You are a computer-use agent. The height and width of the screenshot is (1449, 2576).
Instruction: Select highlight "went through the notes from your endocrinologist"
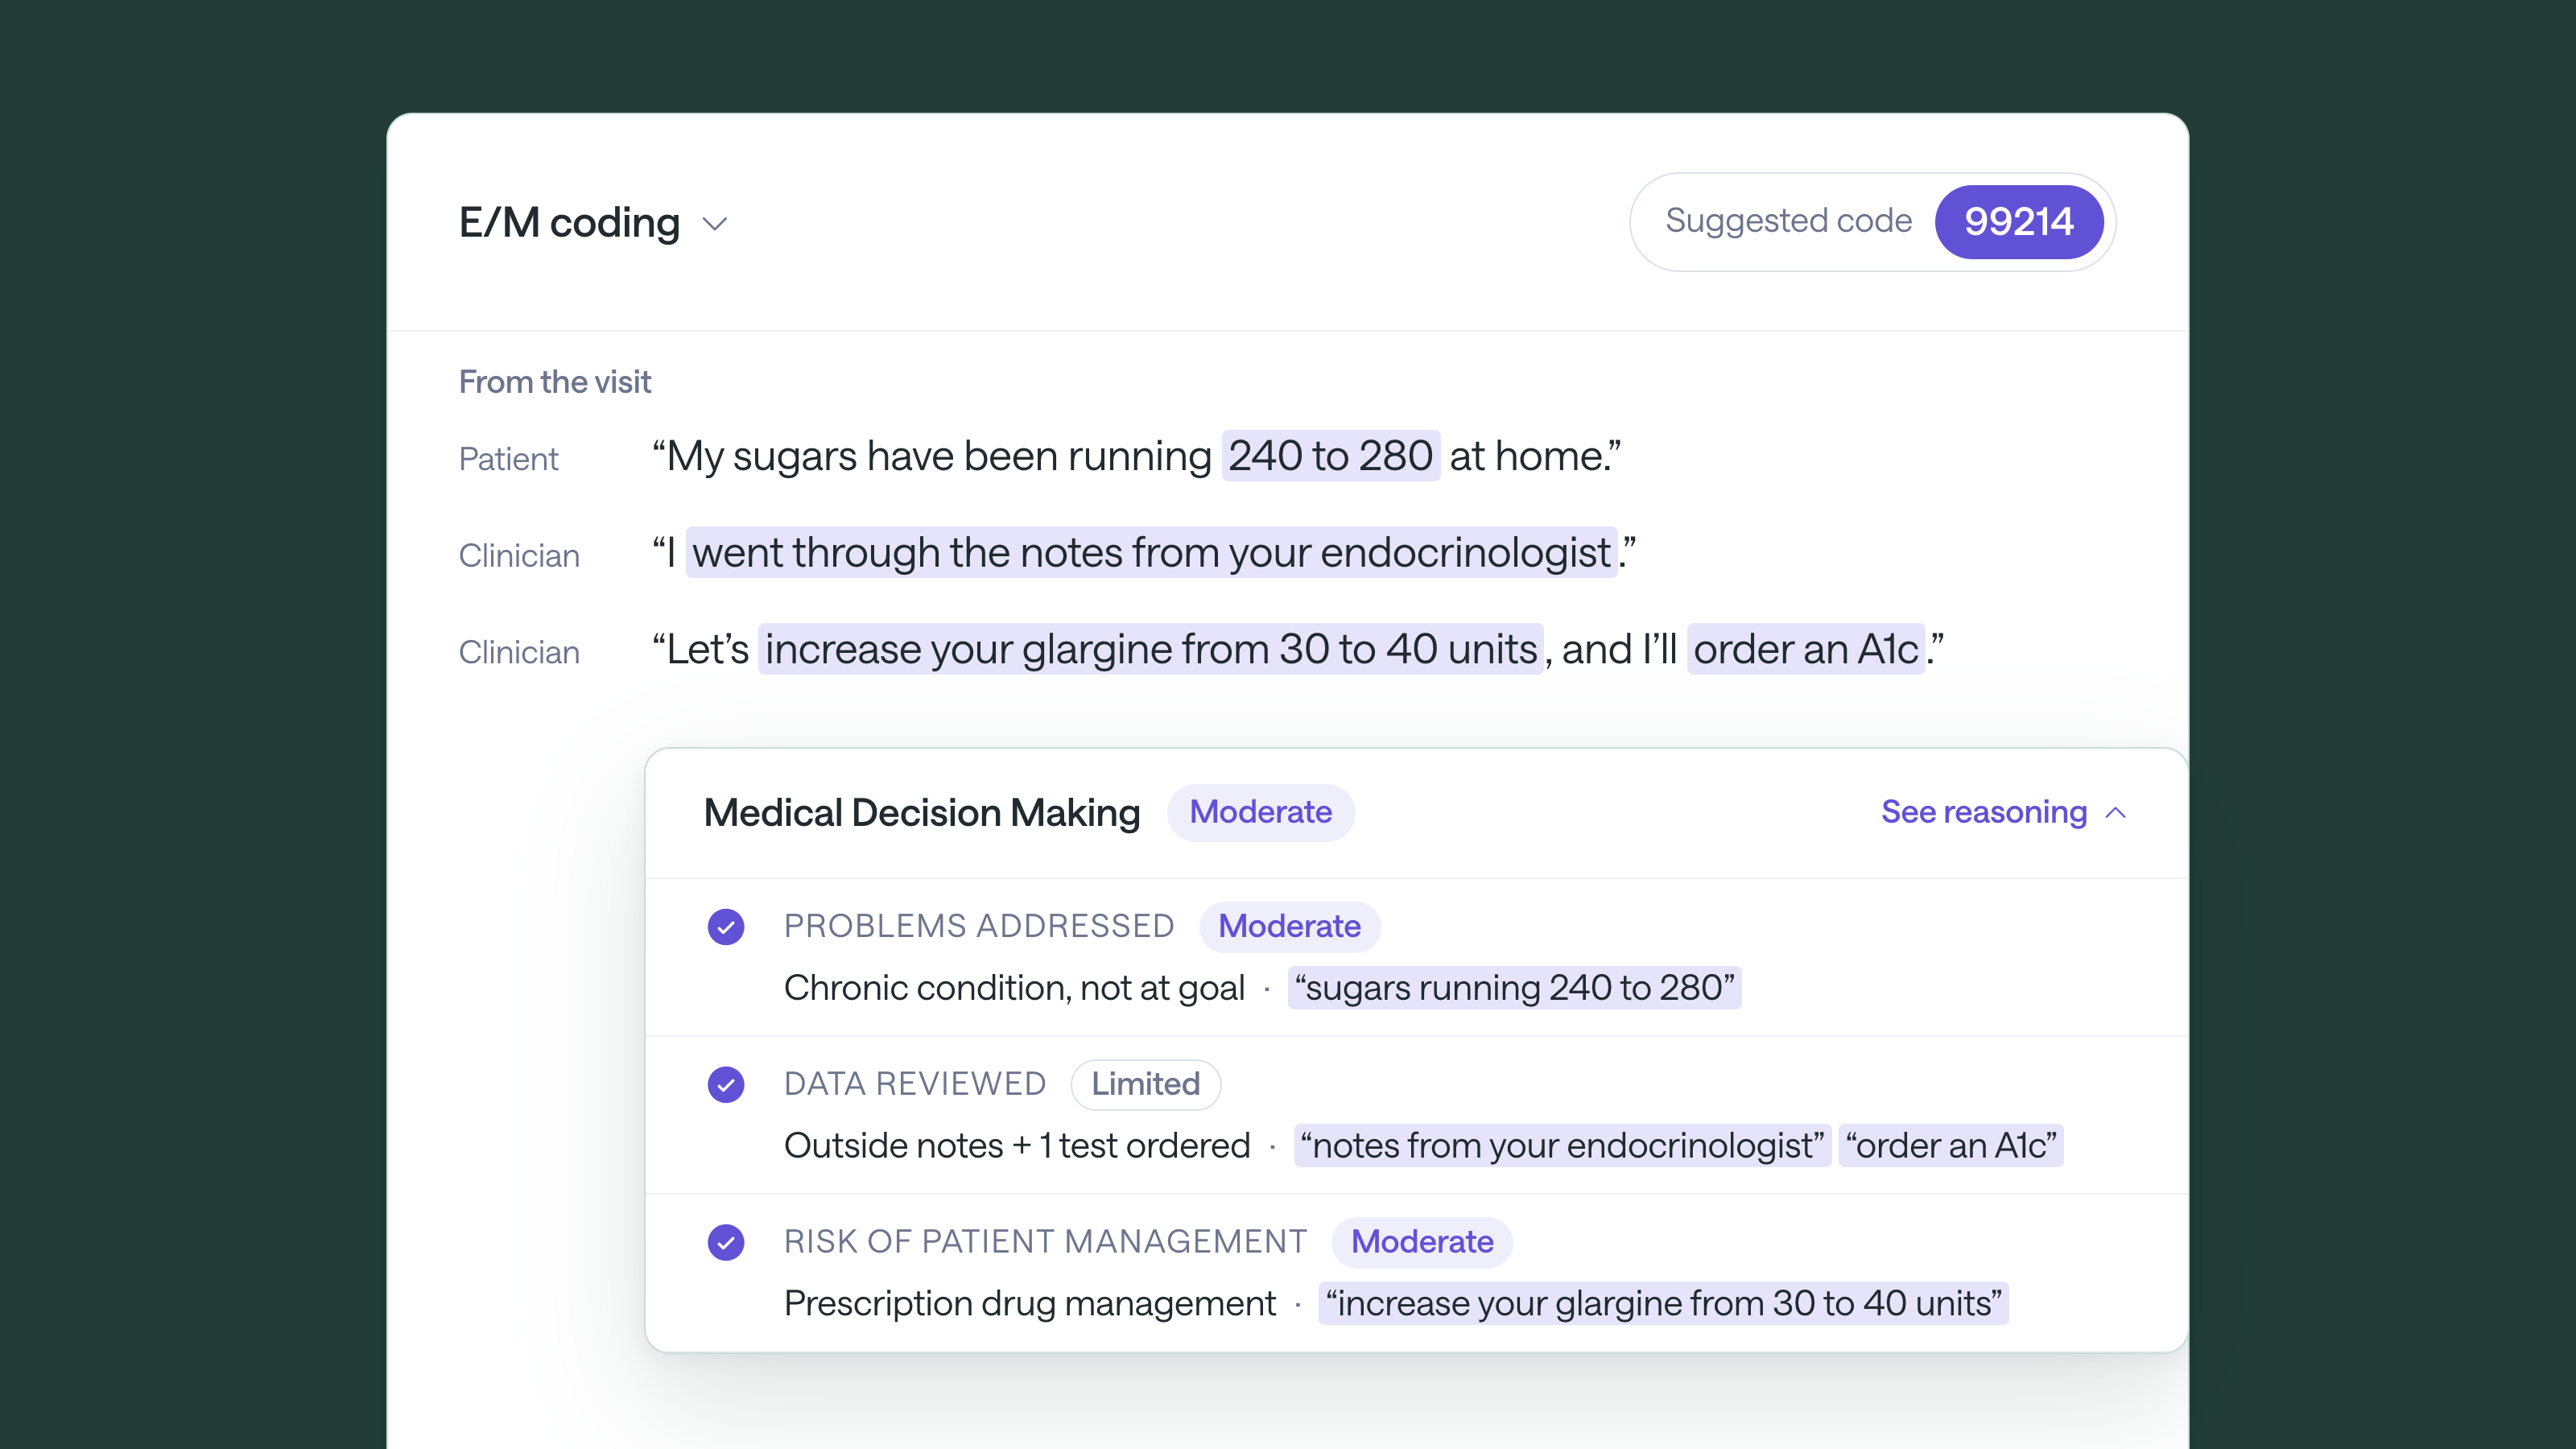pyautogui.click(x=1151, y=553)
